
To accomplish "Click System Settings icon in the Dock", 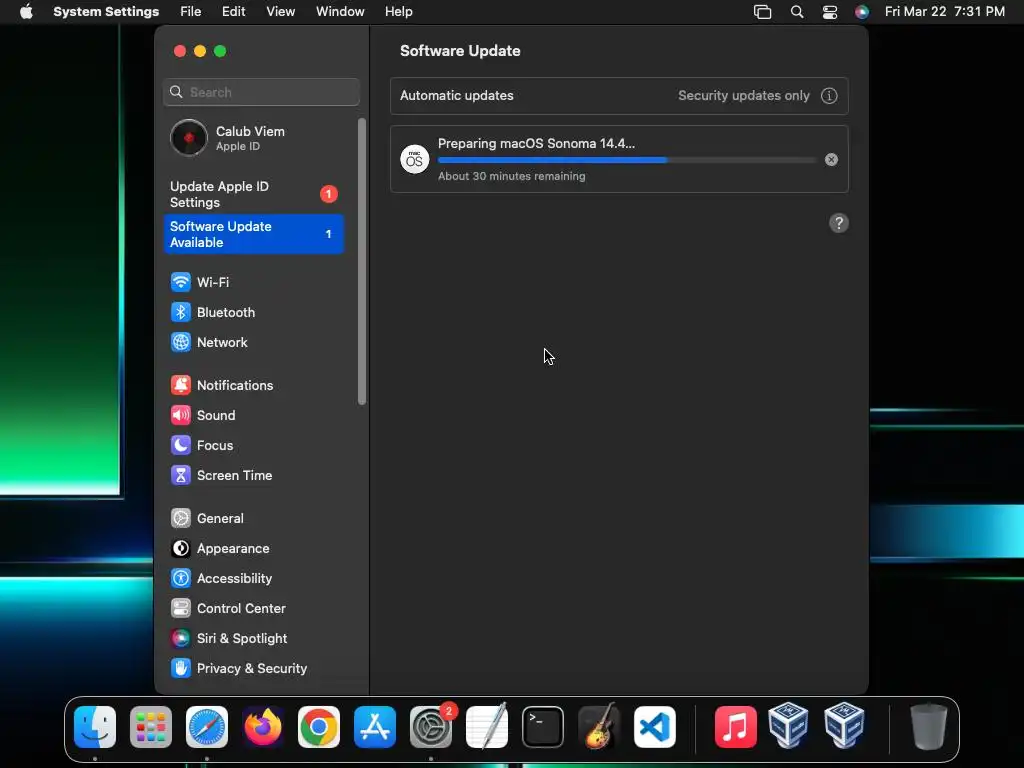I will (431, 727).
